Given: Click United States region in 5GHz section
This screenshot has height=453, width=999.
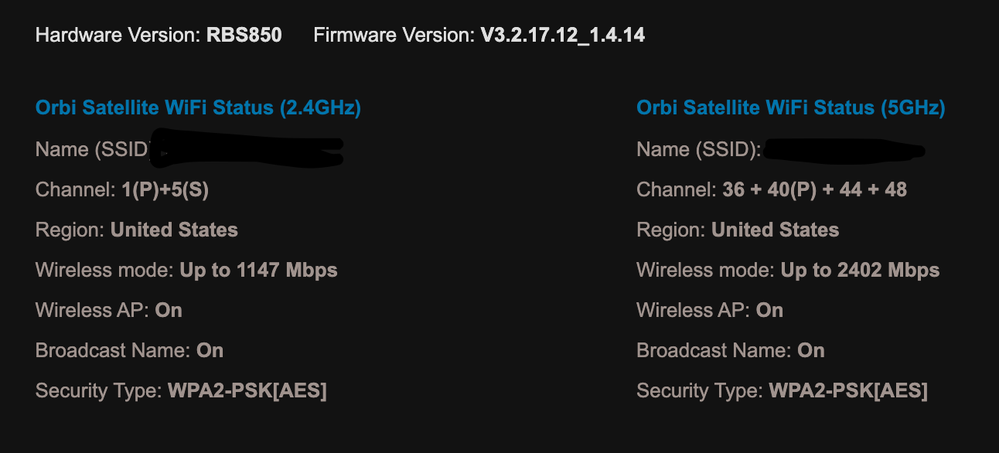Looking at the screenshot, I should click(x=775, y=230).
